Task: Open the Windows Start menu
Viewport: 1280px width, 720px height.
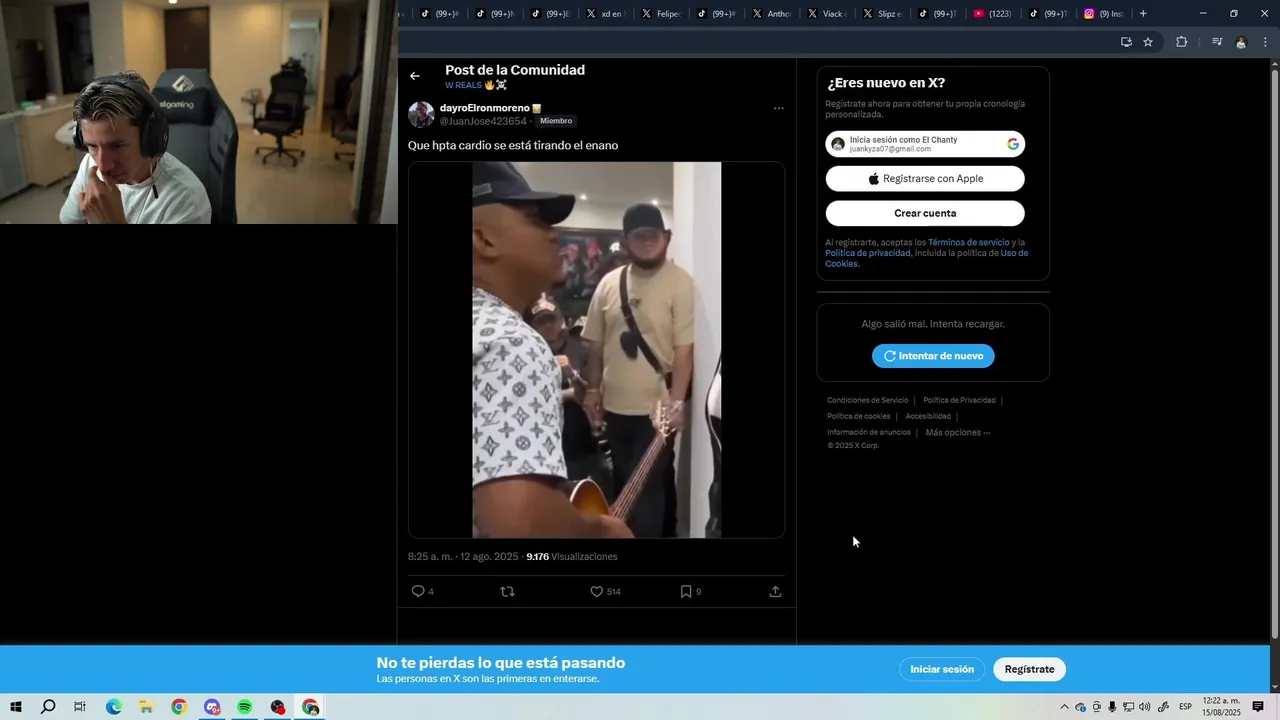Action: (x=16, y=707)
